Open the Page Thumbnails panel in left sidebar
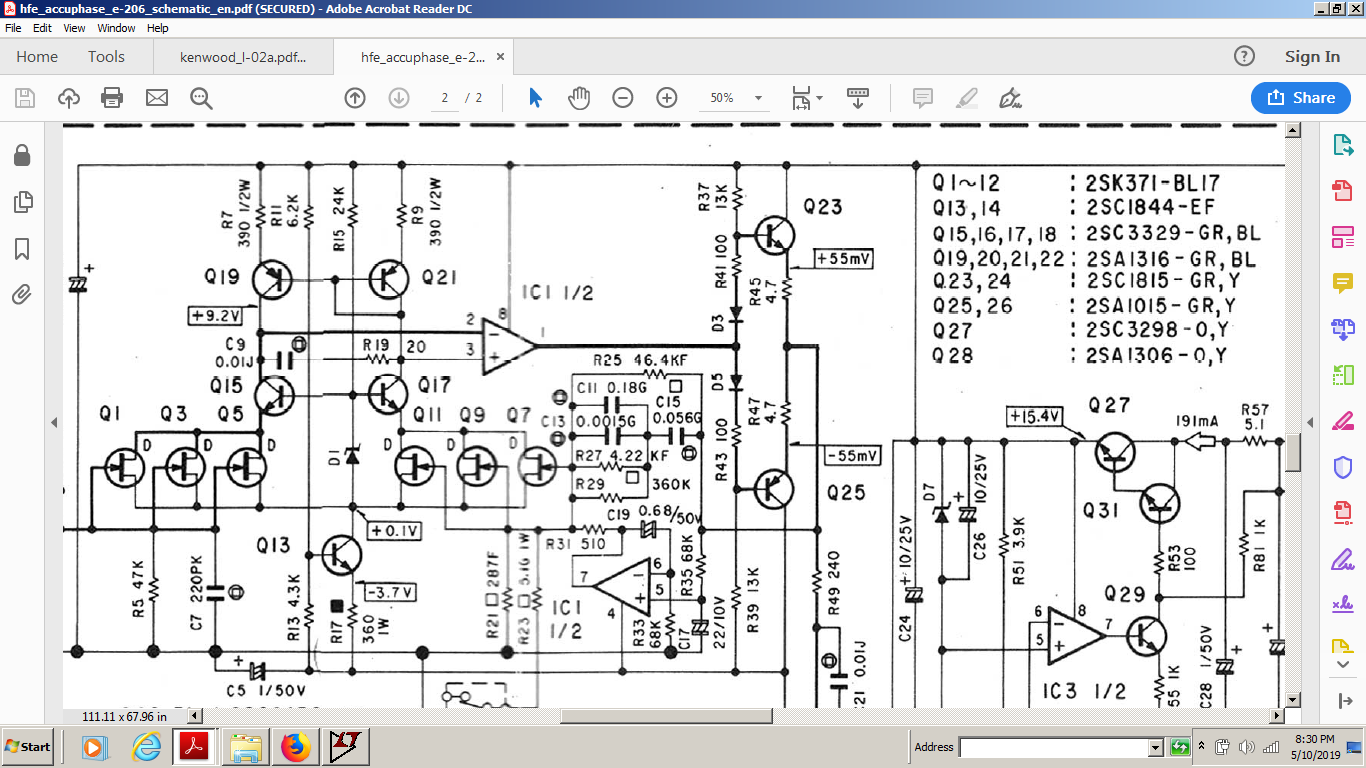The height and width of the screenshot is (768, 1366). coord(21,202)
